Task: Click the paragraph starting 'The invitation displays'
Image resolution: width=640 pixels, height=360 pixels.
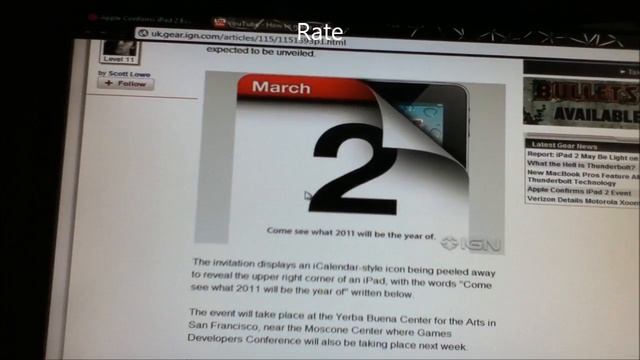Action: pos(342,278)
